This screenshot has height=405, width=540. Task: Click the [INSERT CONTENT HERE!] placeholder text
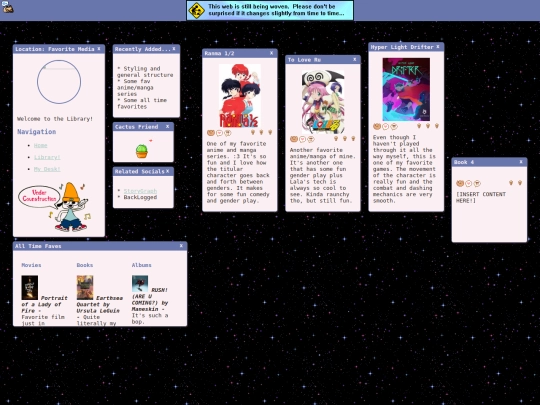tap(481, 197)
